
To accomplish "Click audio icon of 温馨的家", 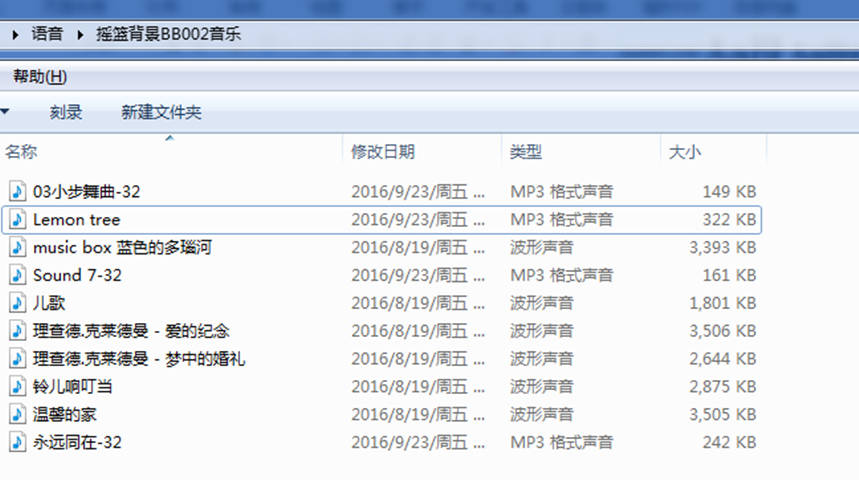I will pyautogui.click(x=18, y=415).
